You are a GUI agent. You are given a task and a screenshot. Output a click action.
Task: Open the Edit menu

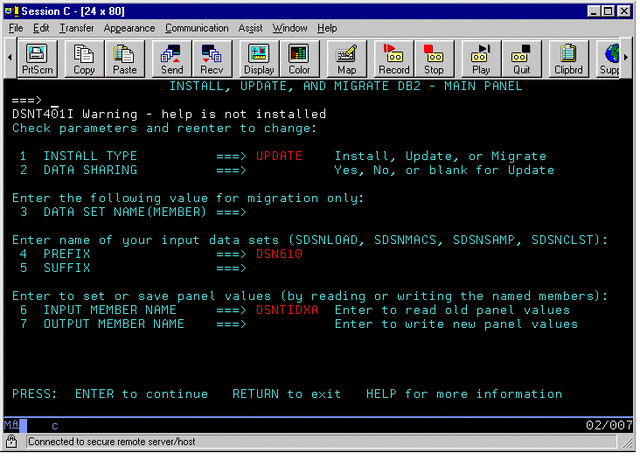tap(41, 28)
